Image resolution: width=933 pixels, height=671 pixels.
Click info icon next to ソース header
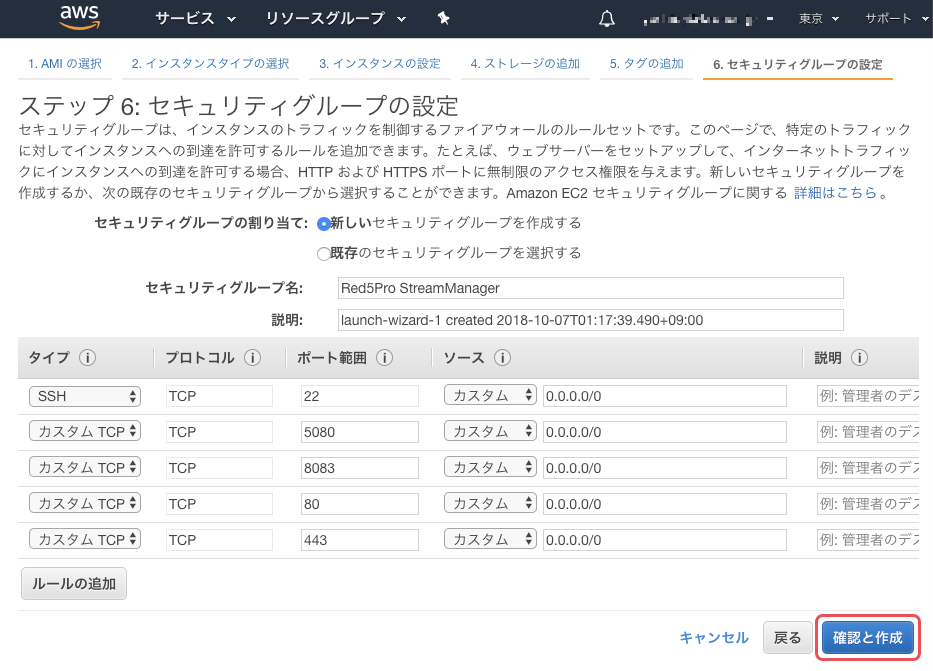click(503, 358)
